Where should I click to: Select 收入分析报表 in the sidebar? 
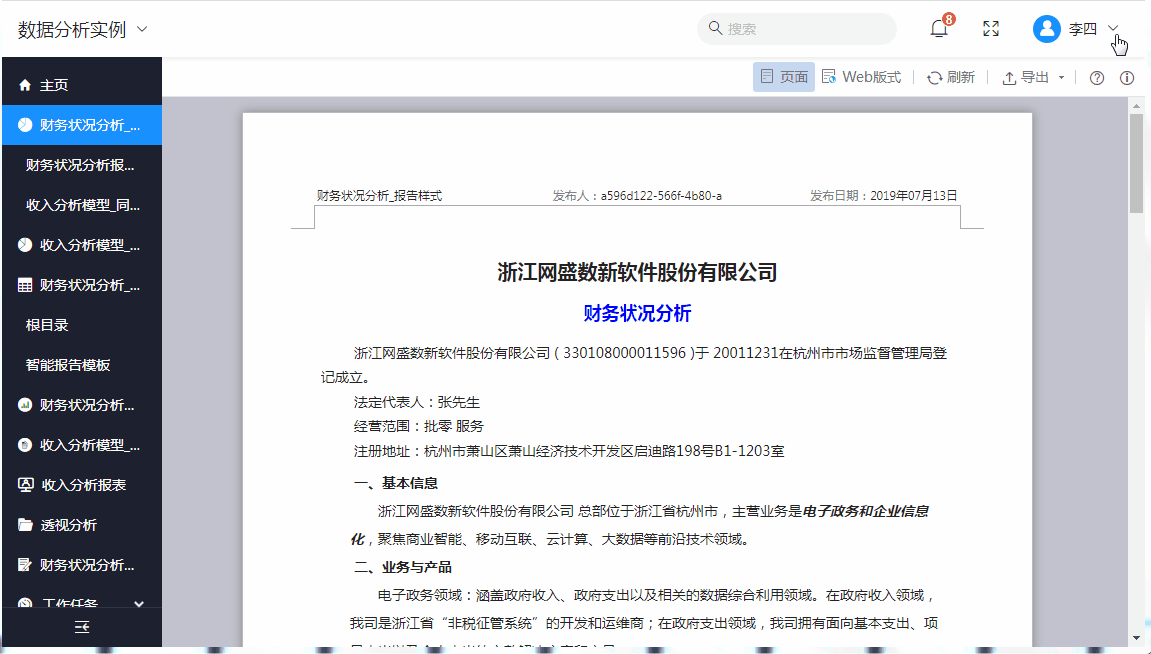tap(83, 485)
